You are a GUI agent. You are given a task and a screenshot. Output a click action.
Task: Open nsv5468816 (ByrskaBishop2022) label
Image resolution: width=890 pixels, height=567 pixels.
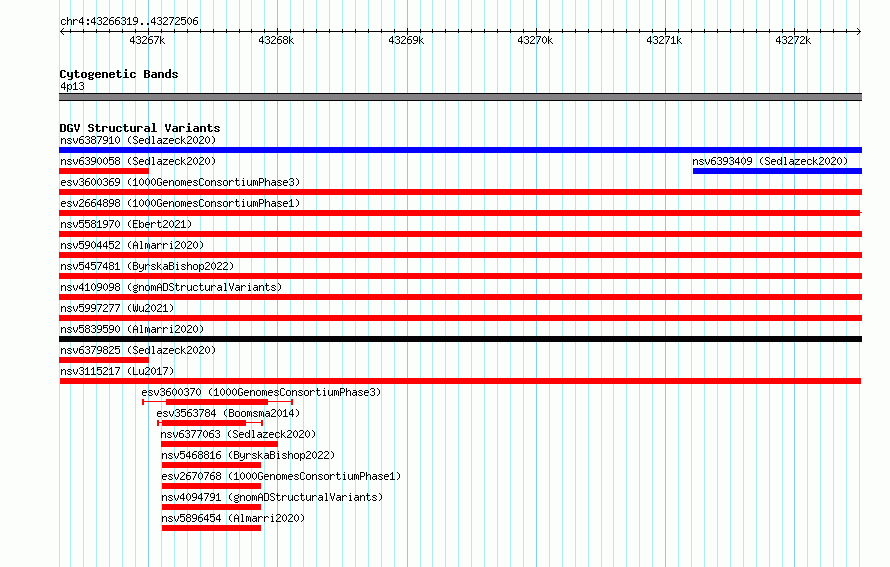pyautogui.click(x=248, y=455)
